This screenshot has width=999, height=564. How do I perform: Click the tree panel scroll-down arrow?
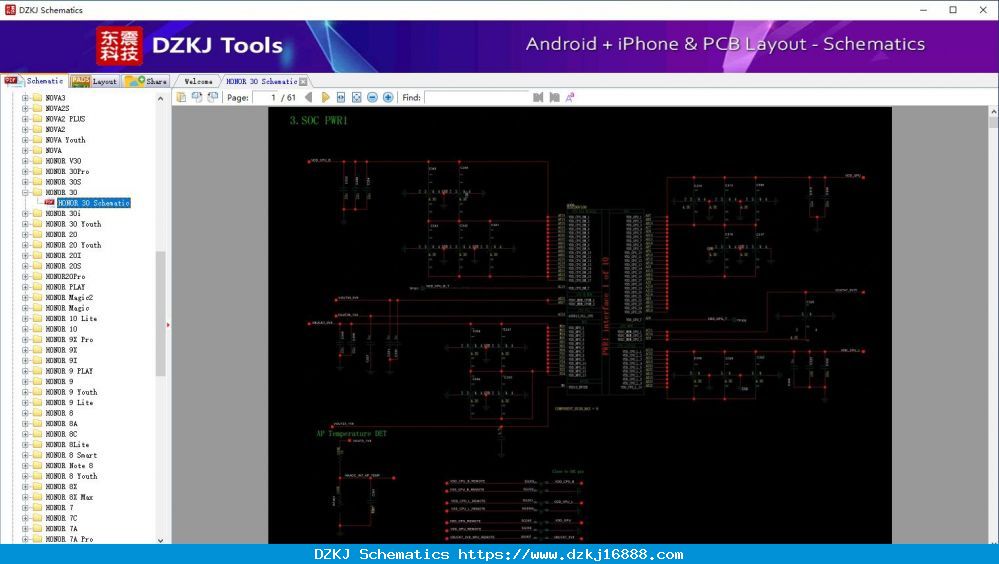point(161,540)
